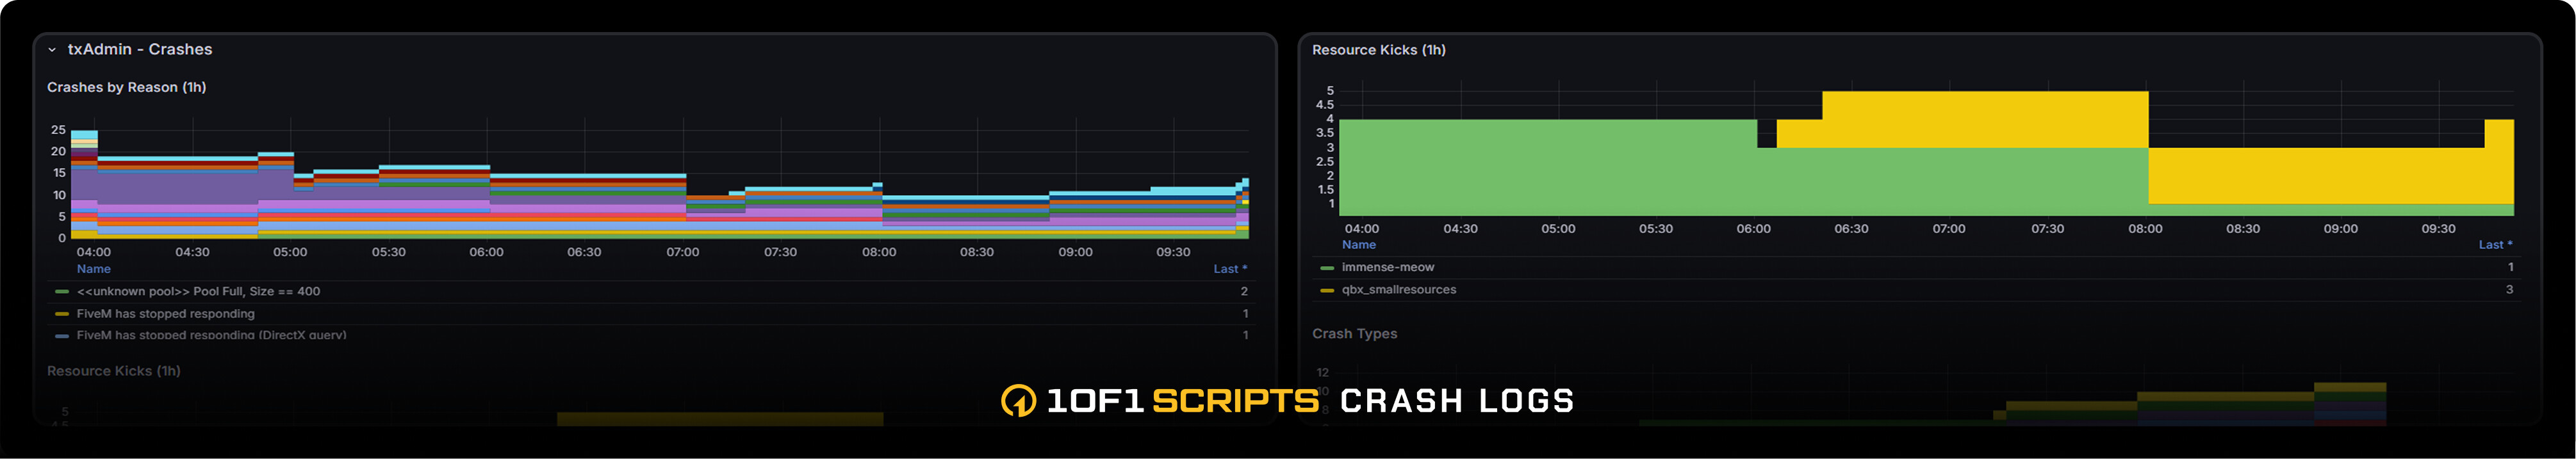The height and width of the screenshot is (459, 2576).
Task: Open the Crash Types panel title
Action: (x=1354, y=334)
